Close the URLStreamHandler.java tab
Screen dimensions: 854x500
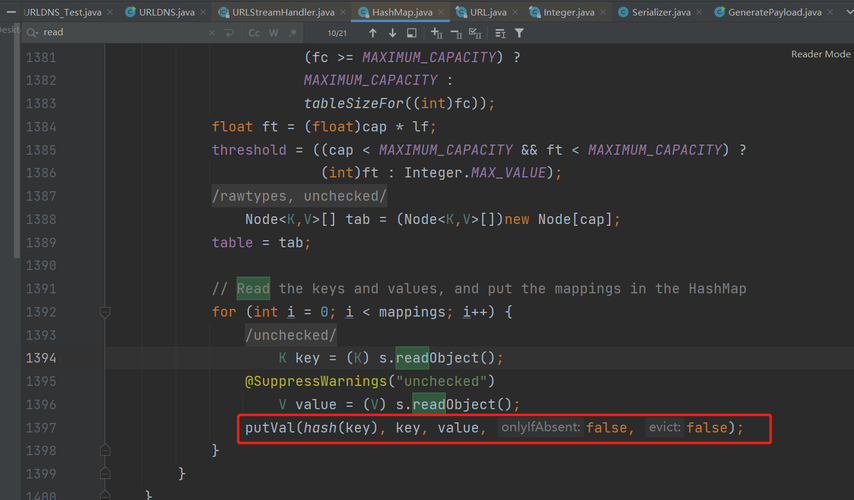tap(343, 12)
